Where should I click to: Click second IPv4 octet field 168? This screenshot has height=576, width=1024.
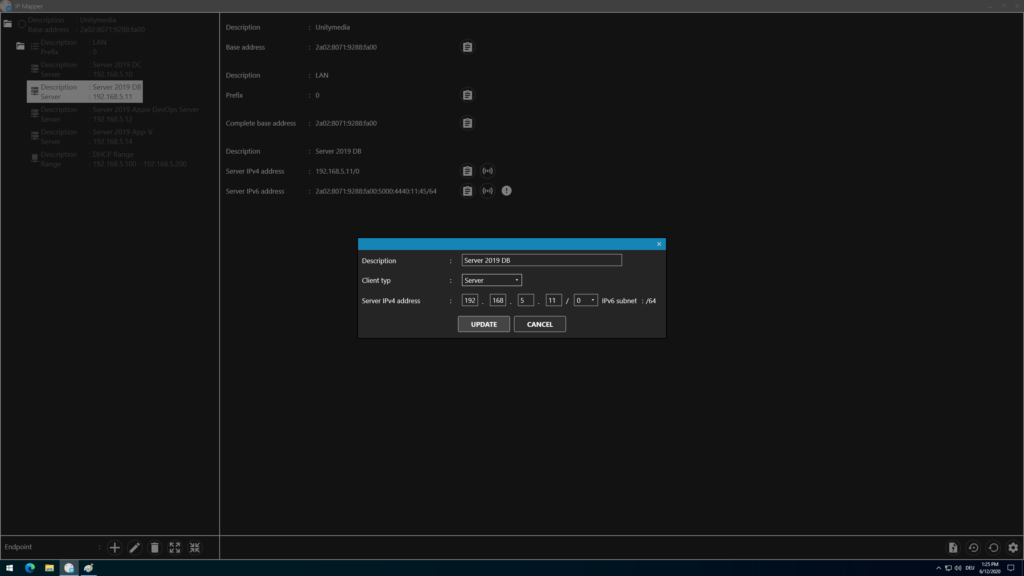pos(498,300)
